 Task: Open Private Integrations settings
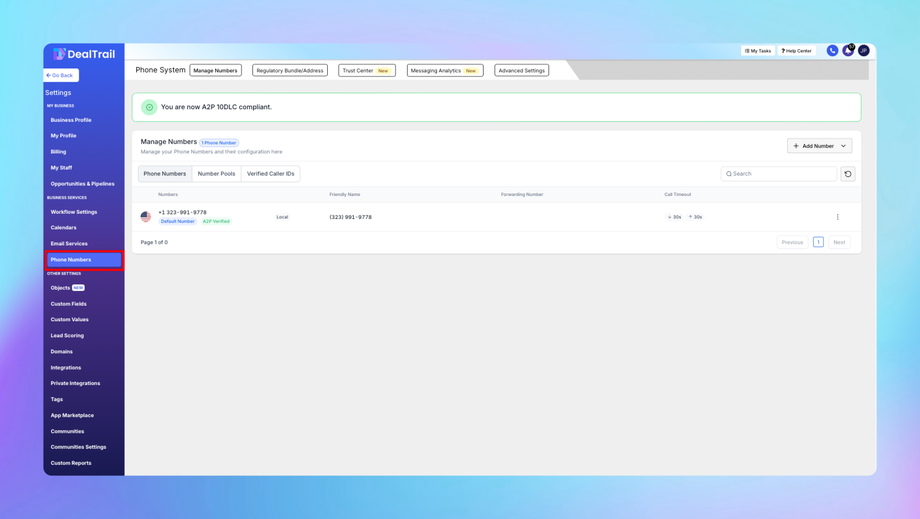coord(75,384)
